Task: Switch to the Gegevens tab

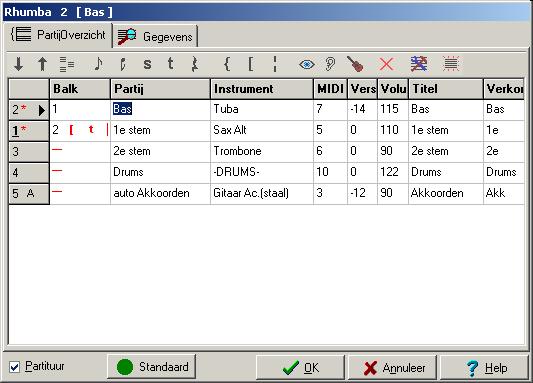Action: pos(155,36)
